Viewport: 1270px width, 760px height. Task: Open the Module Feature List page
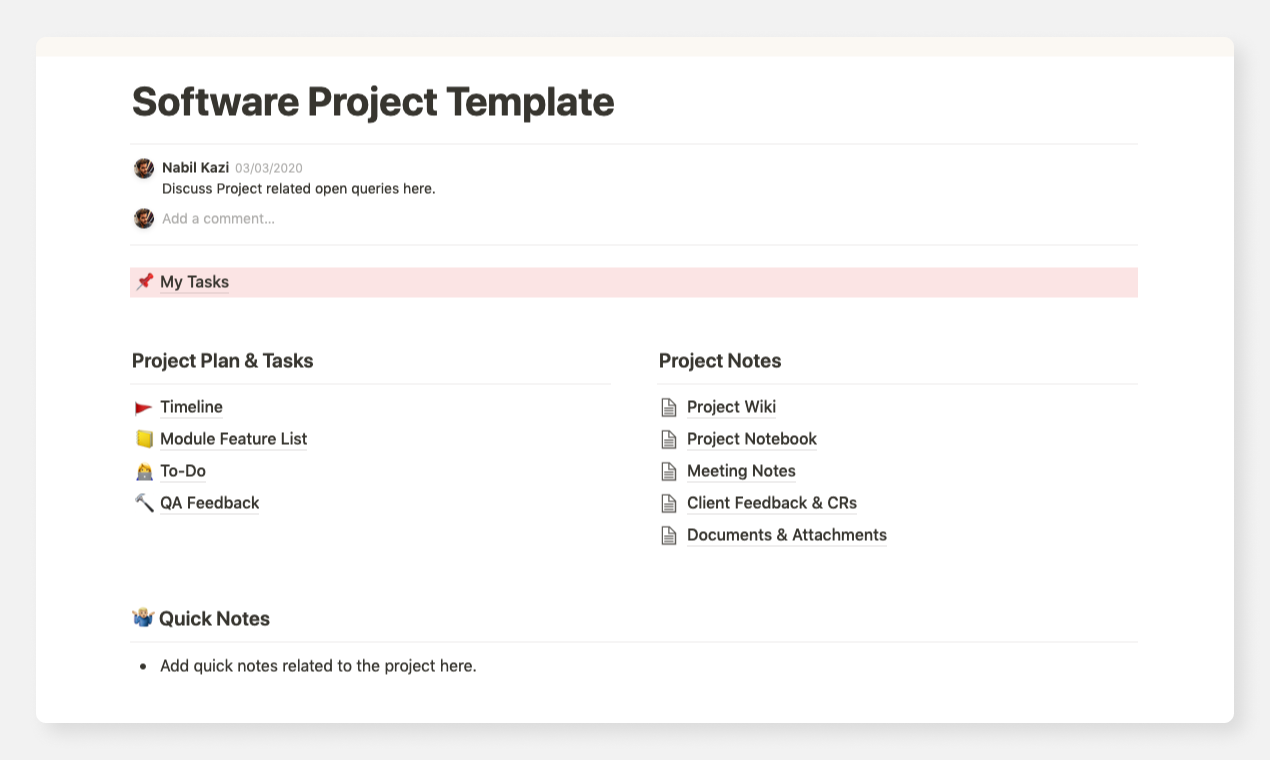pyautogui.click(x=233, y=439)
